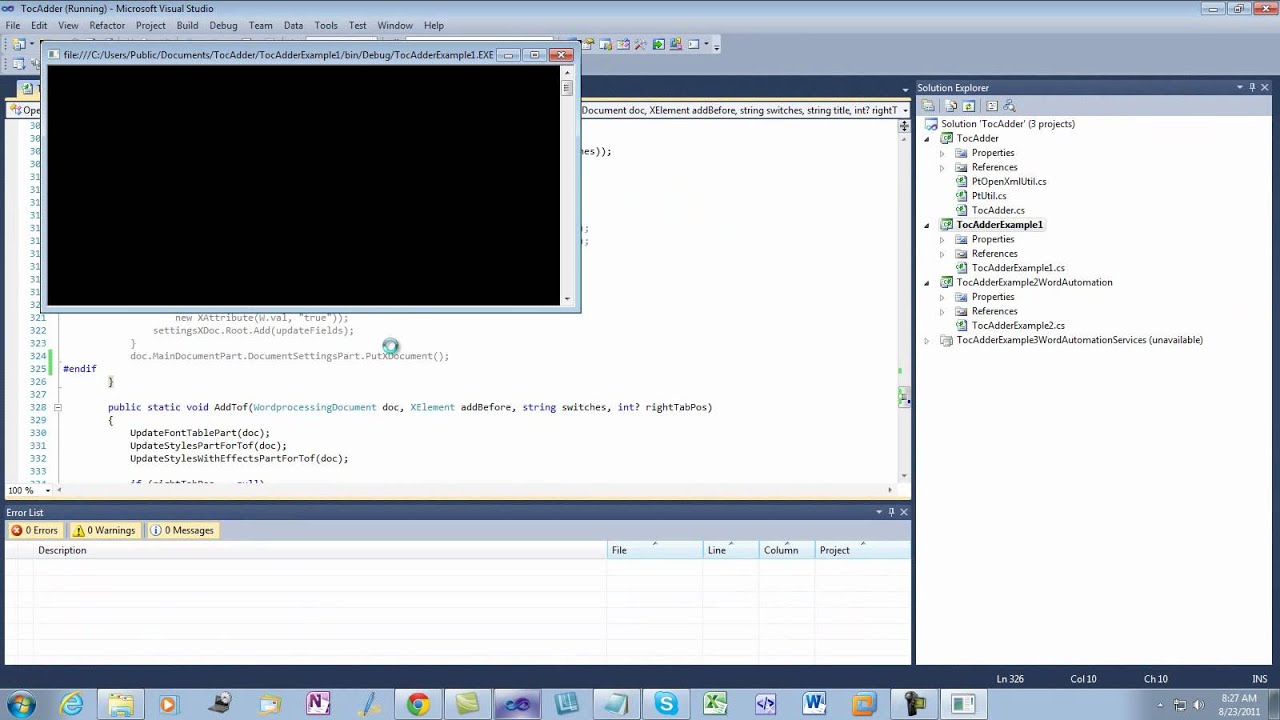Expand References under TocAdderExample2WordAutomation project
The height and width of the screenshot is (720, 1280).
click(941, 312)
